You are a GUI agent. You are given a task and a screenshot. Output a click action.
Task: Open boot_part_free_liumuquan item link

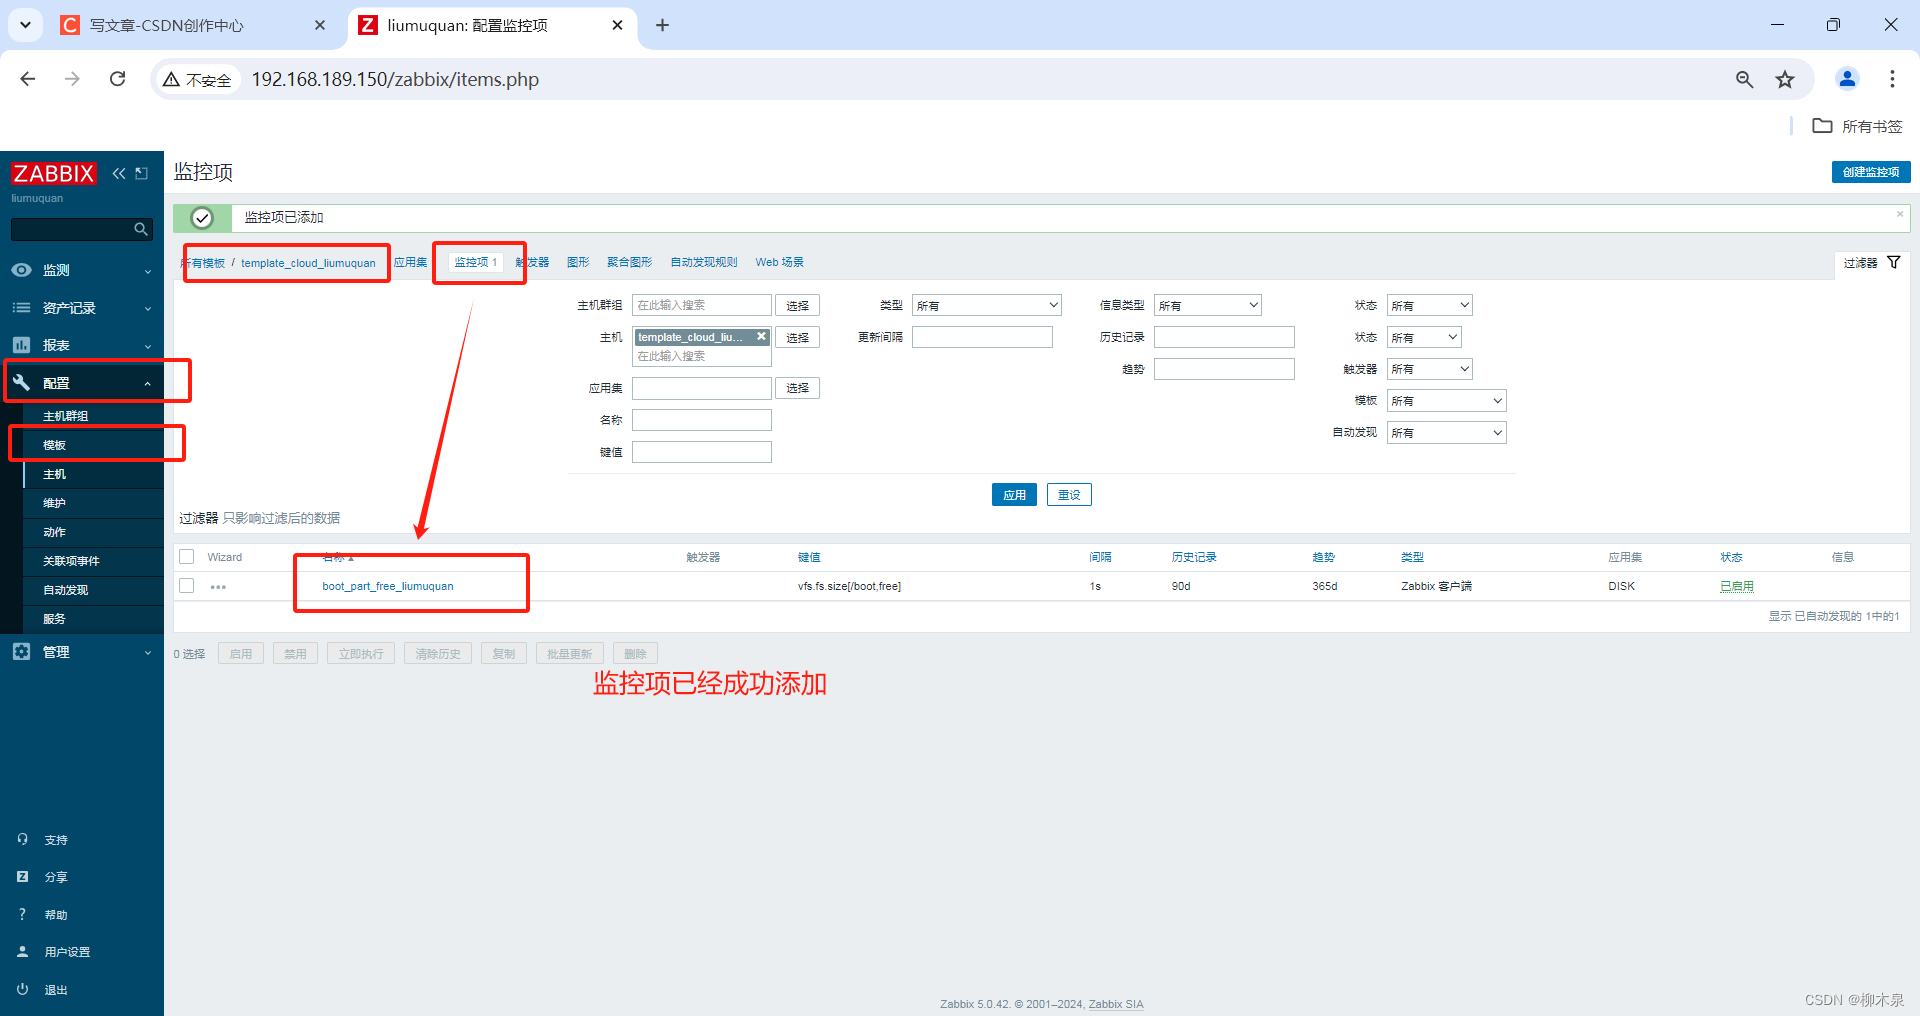[388, 586]
